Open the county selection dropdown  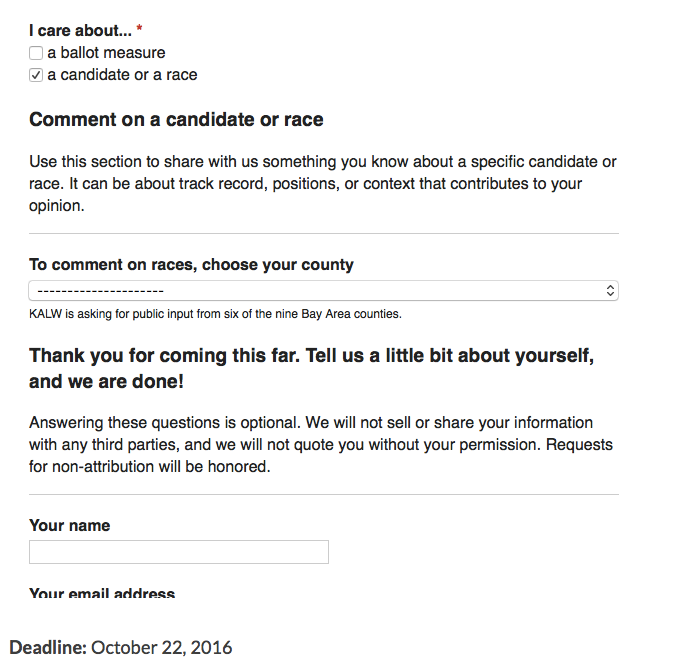(323, 291)
